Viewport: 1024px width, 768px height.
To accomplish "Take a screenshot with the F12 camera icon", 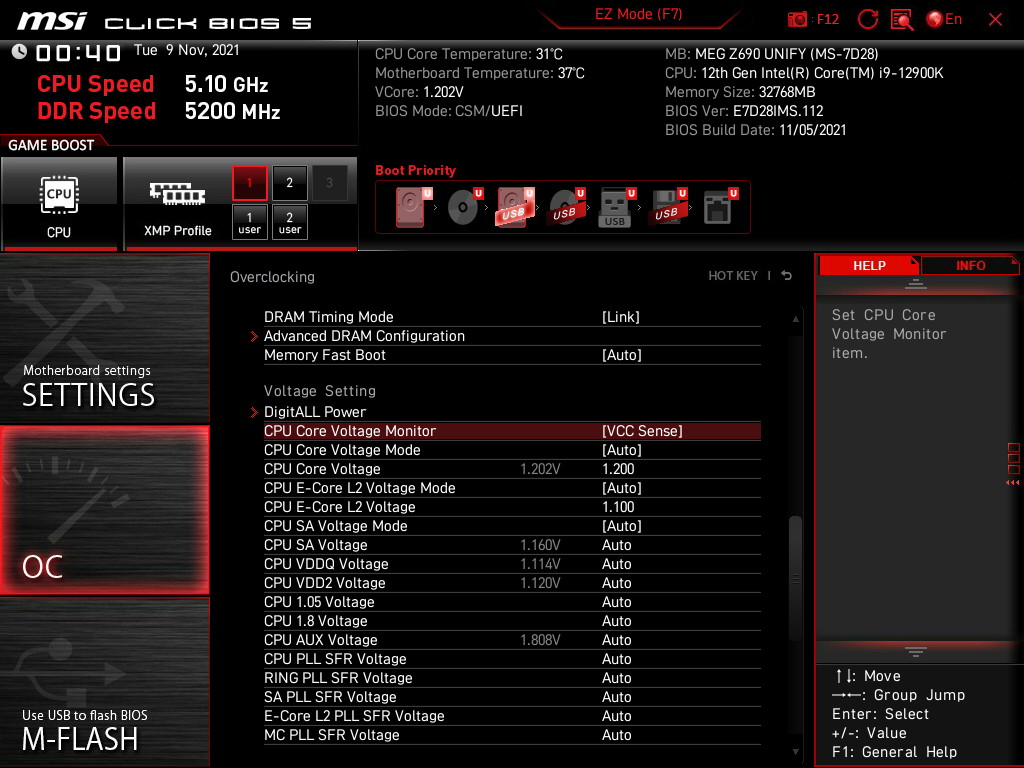I will (x=797, y=20).
